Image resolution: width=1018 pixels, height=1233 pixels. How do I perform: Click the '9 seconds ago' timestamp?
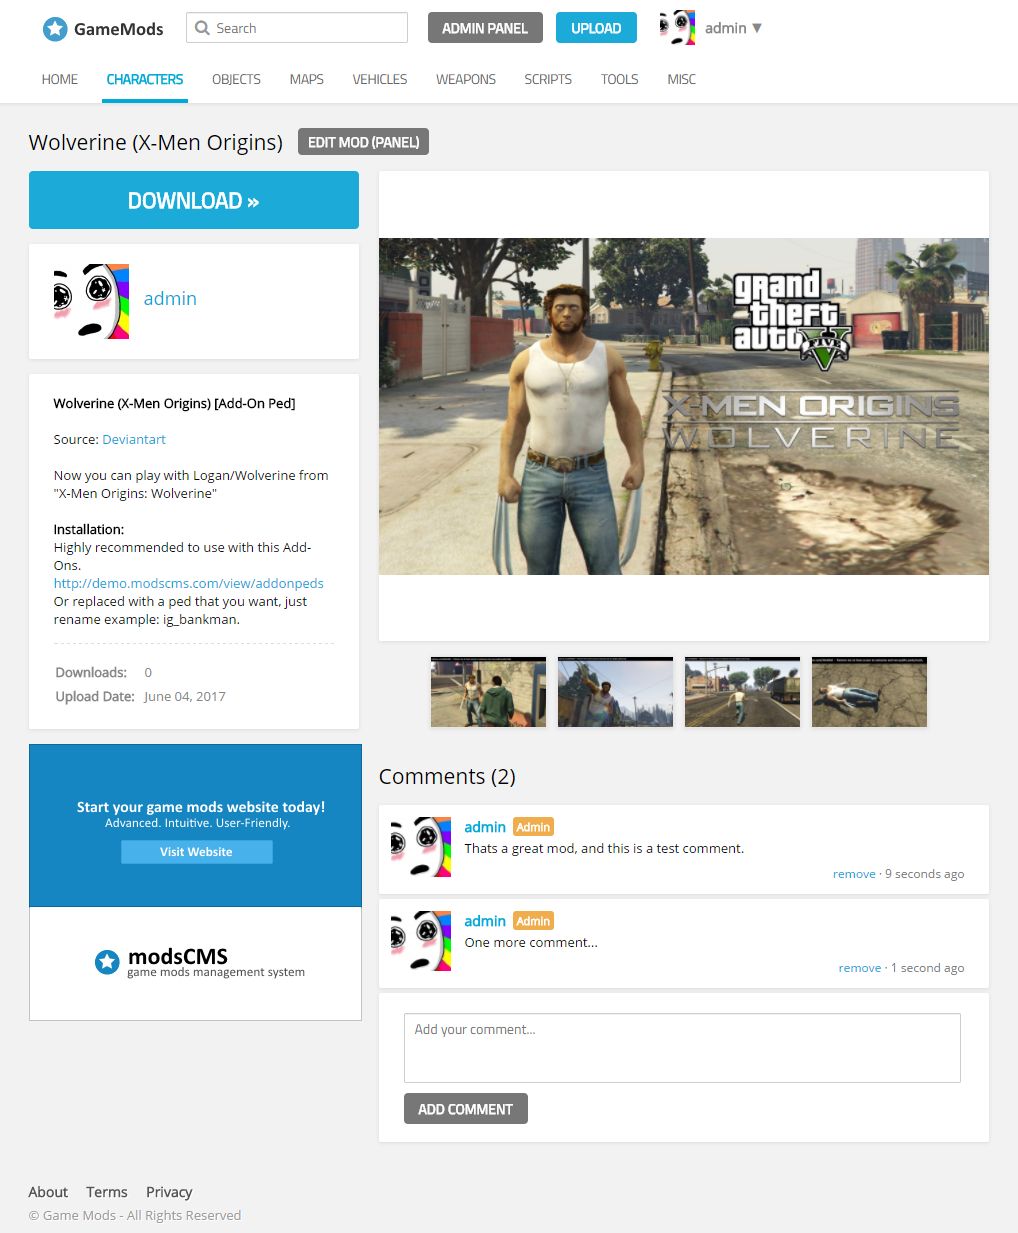coord(925,874)
